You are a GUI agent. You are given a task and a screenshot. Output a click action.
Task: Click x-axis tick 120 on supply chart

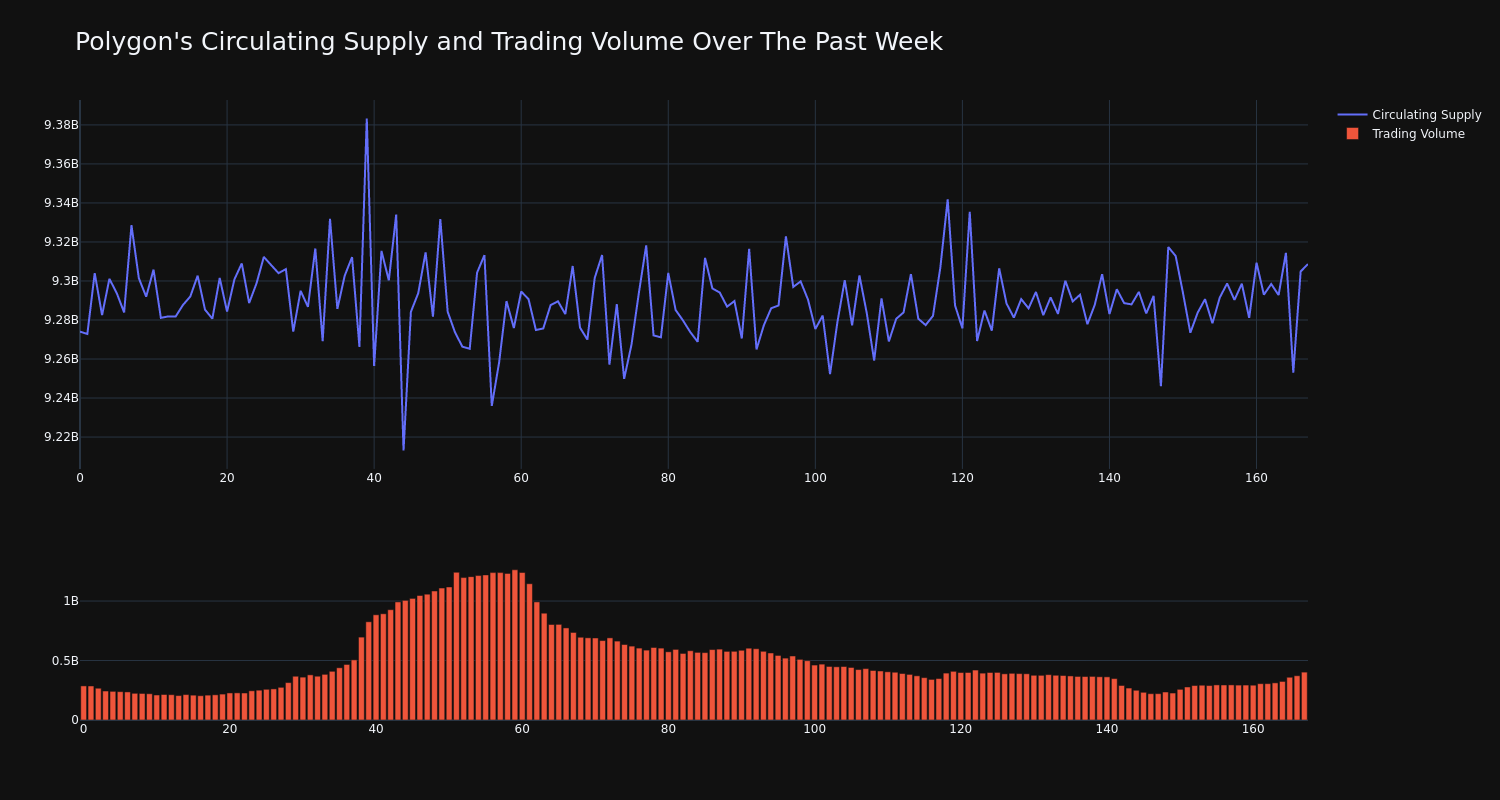point(962,478)
